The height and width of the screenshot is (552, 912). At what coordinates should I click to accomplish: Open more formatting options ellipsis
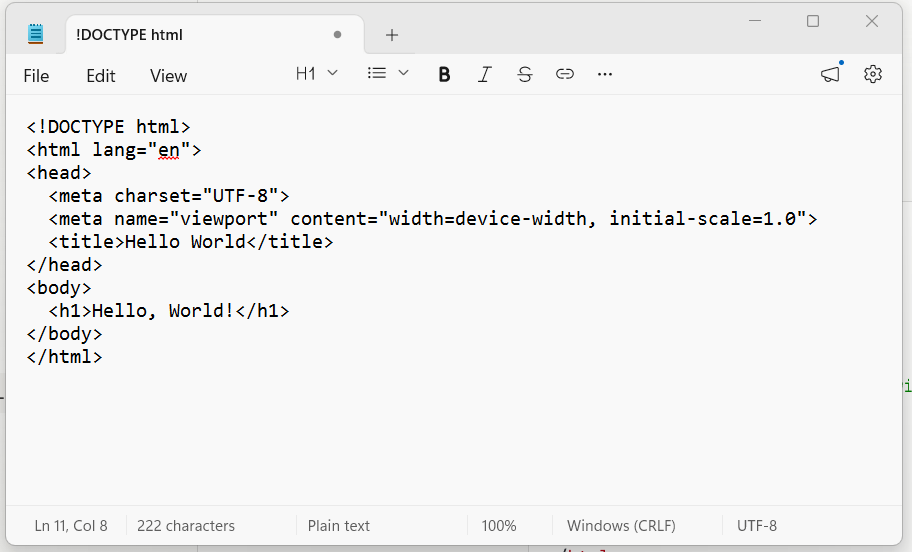click(604, 74)
